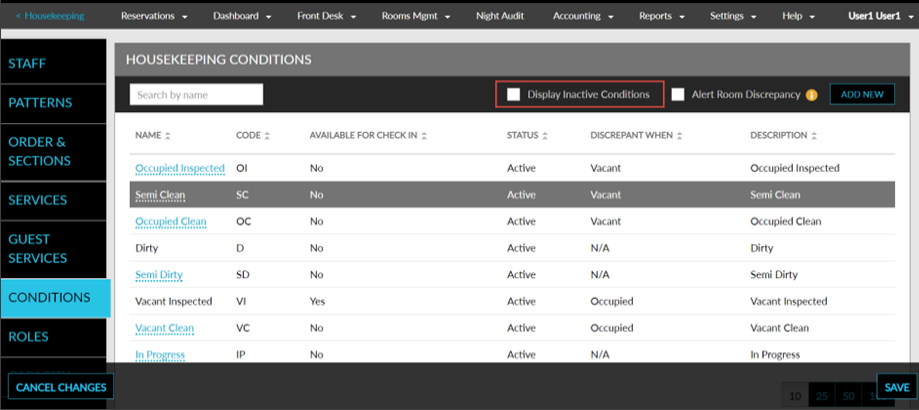The image size is (919, 410).
Task: Sort by the Name column arrows
Action: (x=168, y=136)
